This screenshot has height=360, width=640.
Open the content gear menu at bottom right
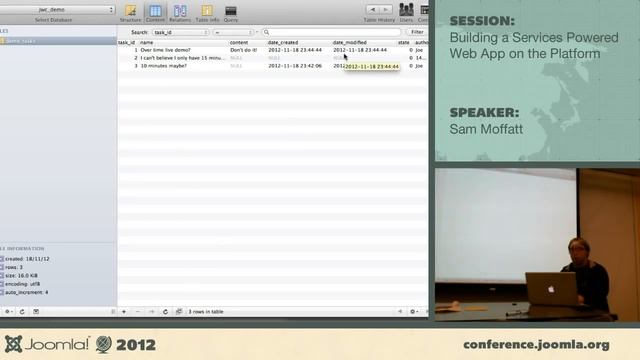click(413, 311)
